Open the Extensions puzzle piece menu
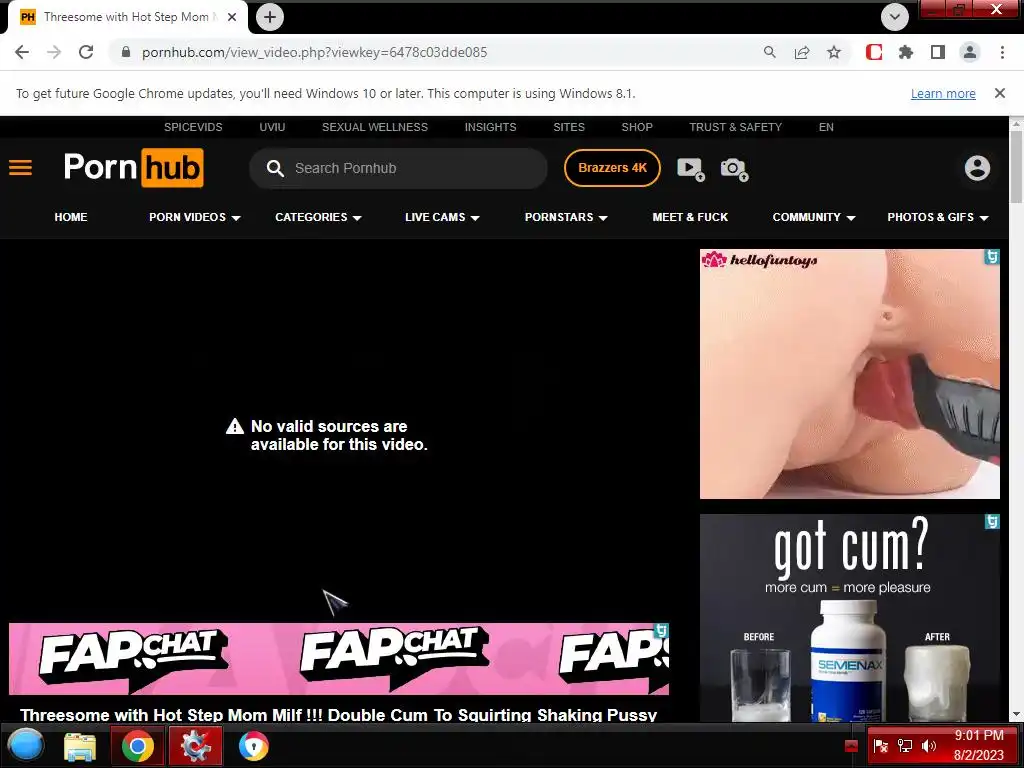 tap(906, 52)
